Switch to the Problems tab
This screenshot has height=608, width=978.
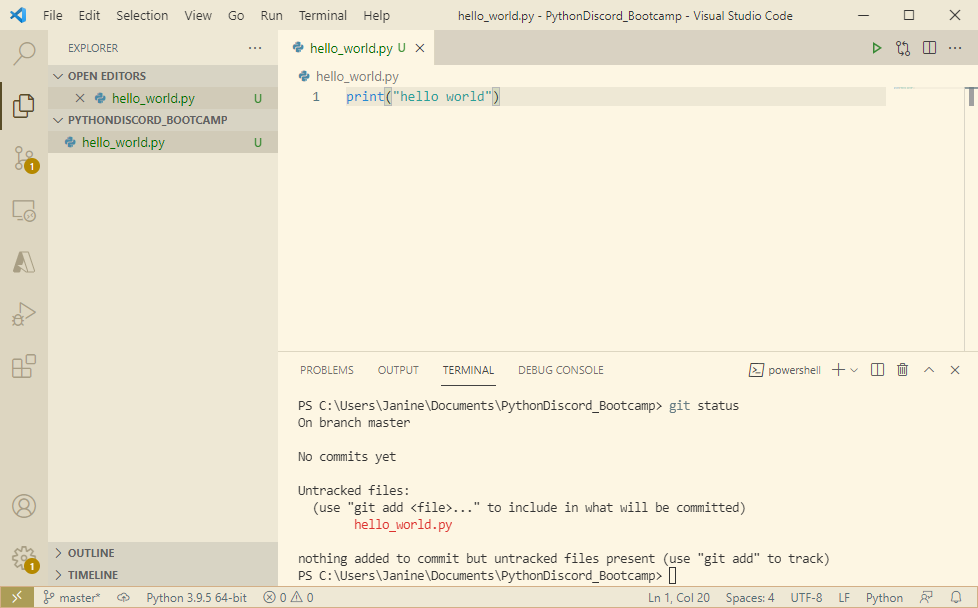point(327,370)
